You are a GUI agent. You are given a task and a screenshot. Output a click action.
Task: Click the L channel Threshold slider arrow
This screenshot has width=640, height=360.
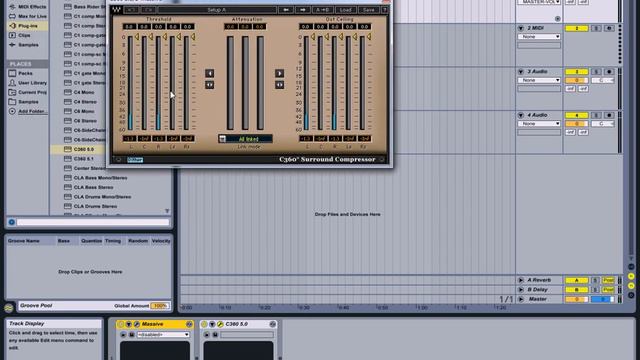pyautogui.click(x=137, y=37)
